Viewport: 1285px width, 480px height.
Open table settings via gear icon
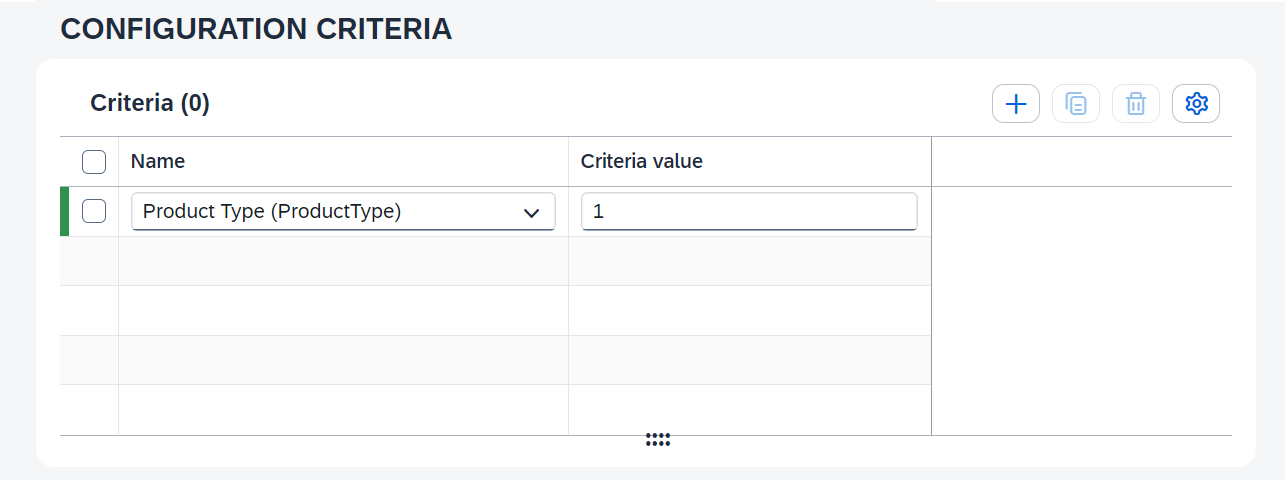(x=1195, y=104)
